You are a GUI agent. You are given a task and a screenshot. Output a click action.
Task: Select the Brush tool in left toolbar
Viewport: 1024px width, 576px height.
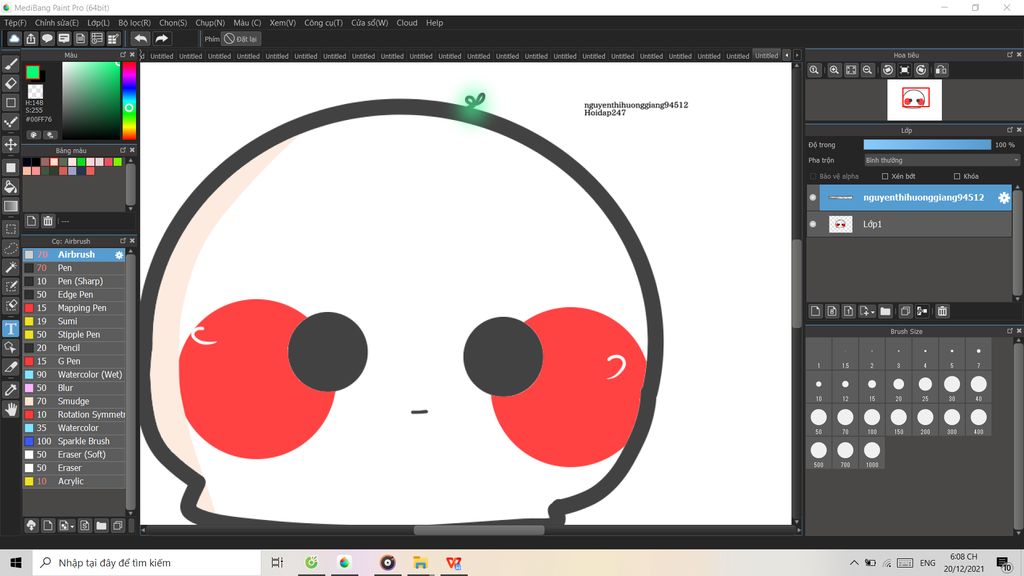tap(10, 64)
